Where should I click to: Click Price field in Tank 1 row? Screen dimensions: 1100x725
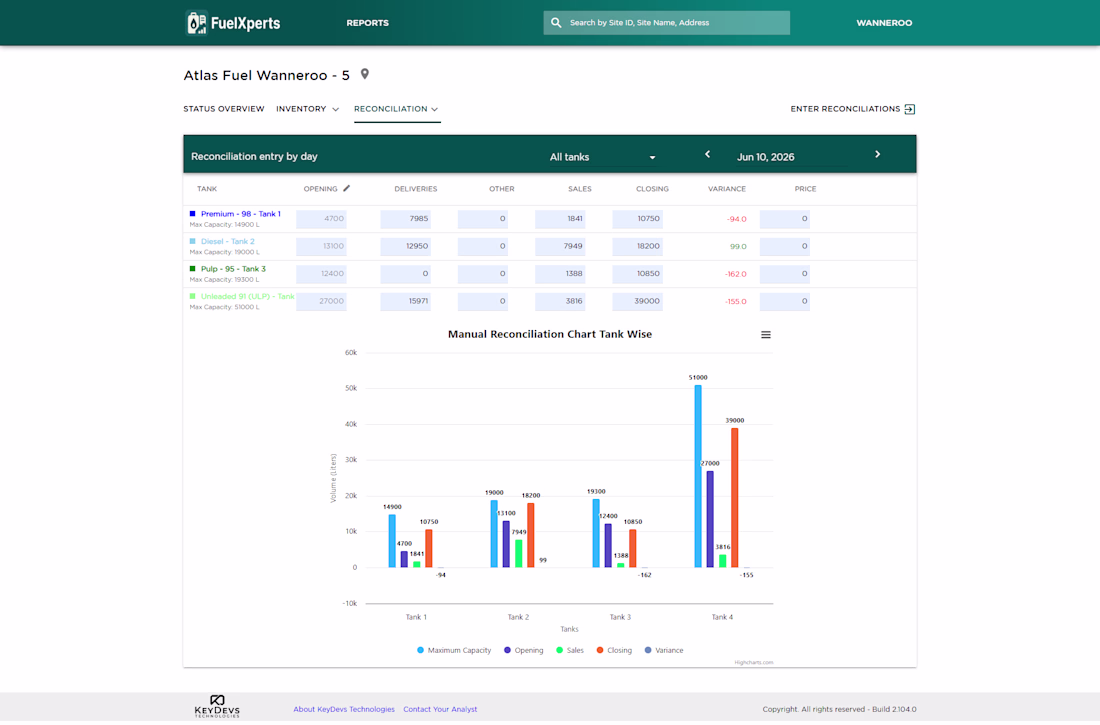pyautogui.click(x=785, y=219)
